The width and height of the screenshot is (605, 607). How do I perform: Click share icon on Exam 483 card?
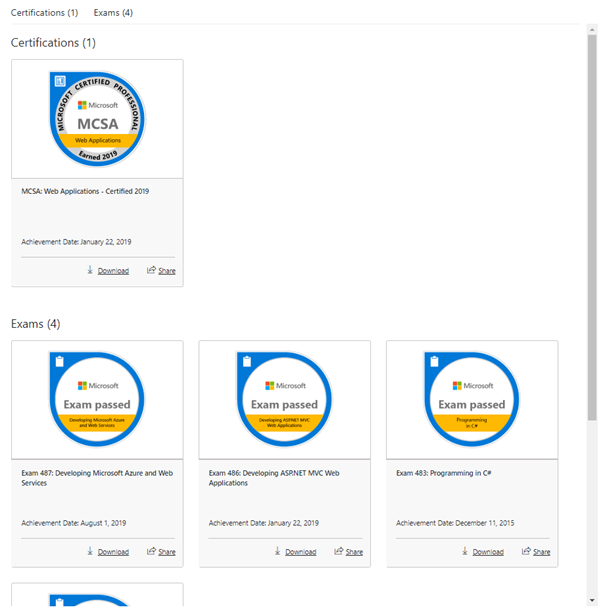point(526,551)
